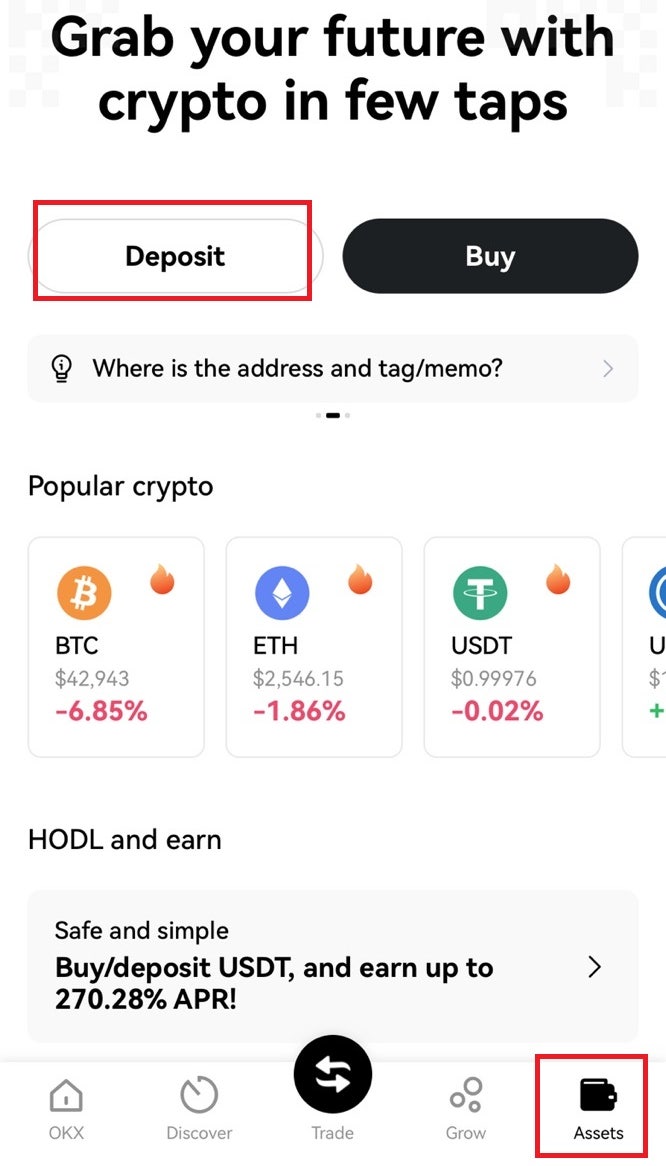Open the USDT price card

[512, 647]
